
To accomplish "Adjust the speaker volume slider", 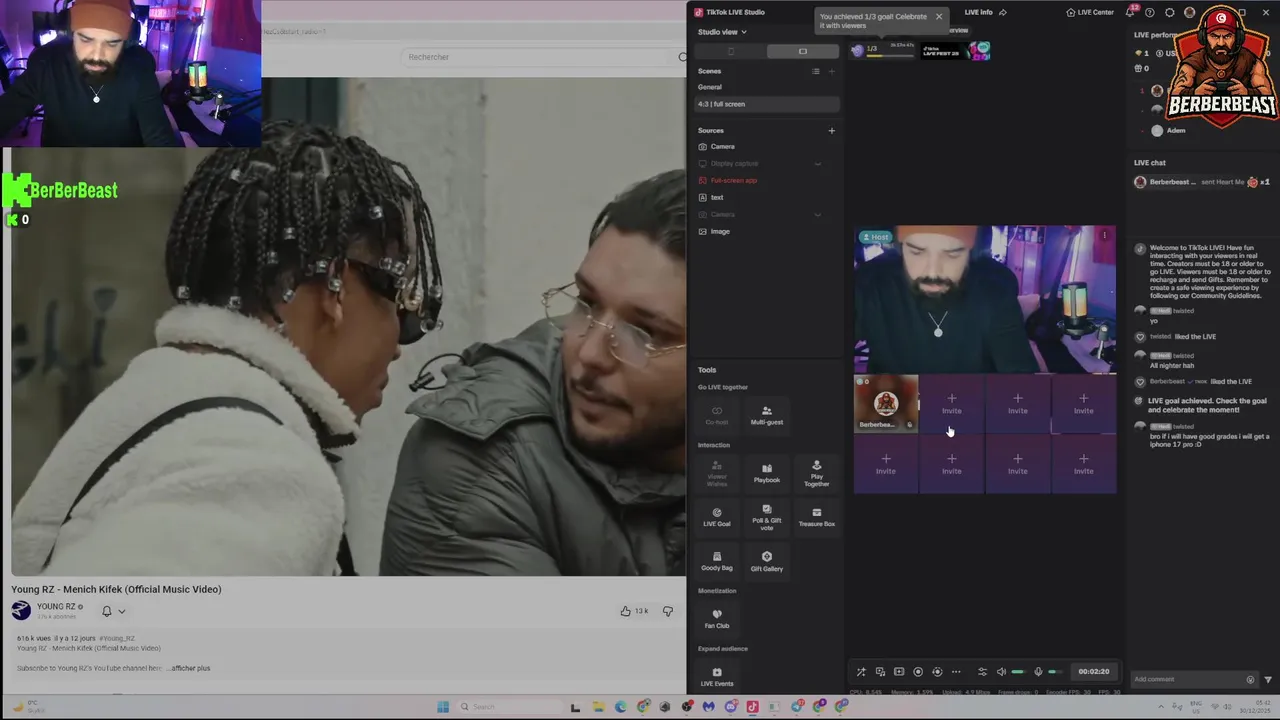I will (x=1017, y=672).
